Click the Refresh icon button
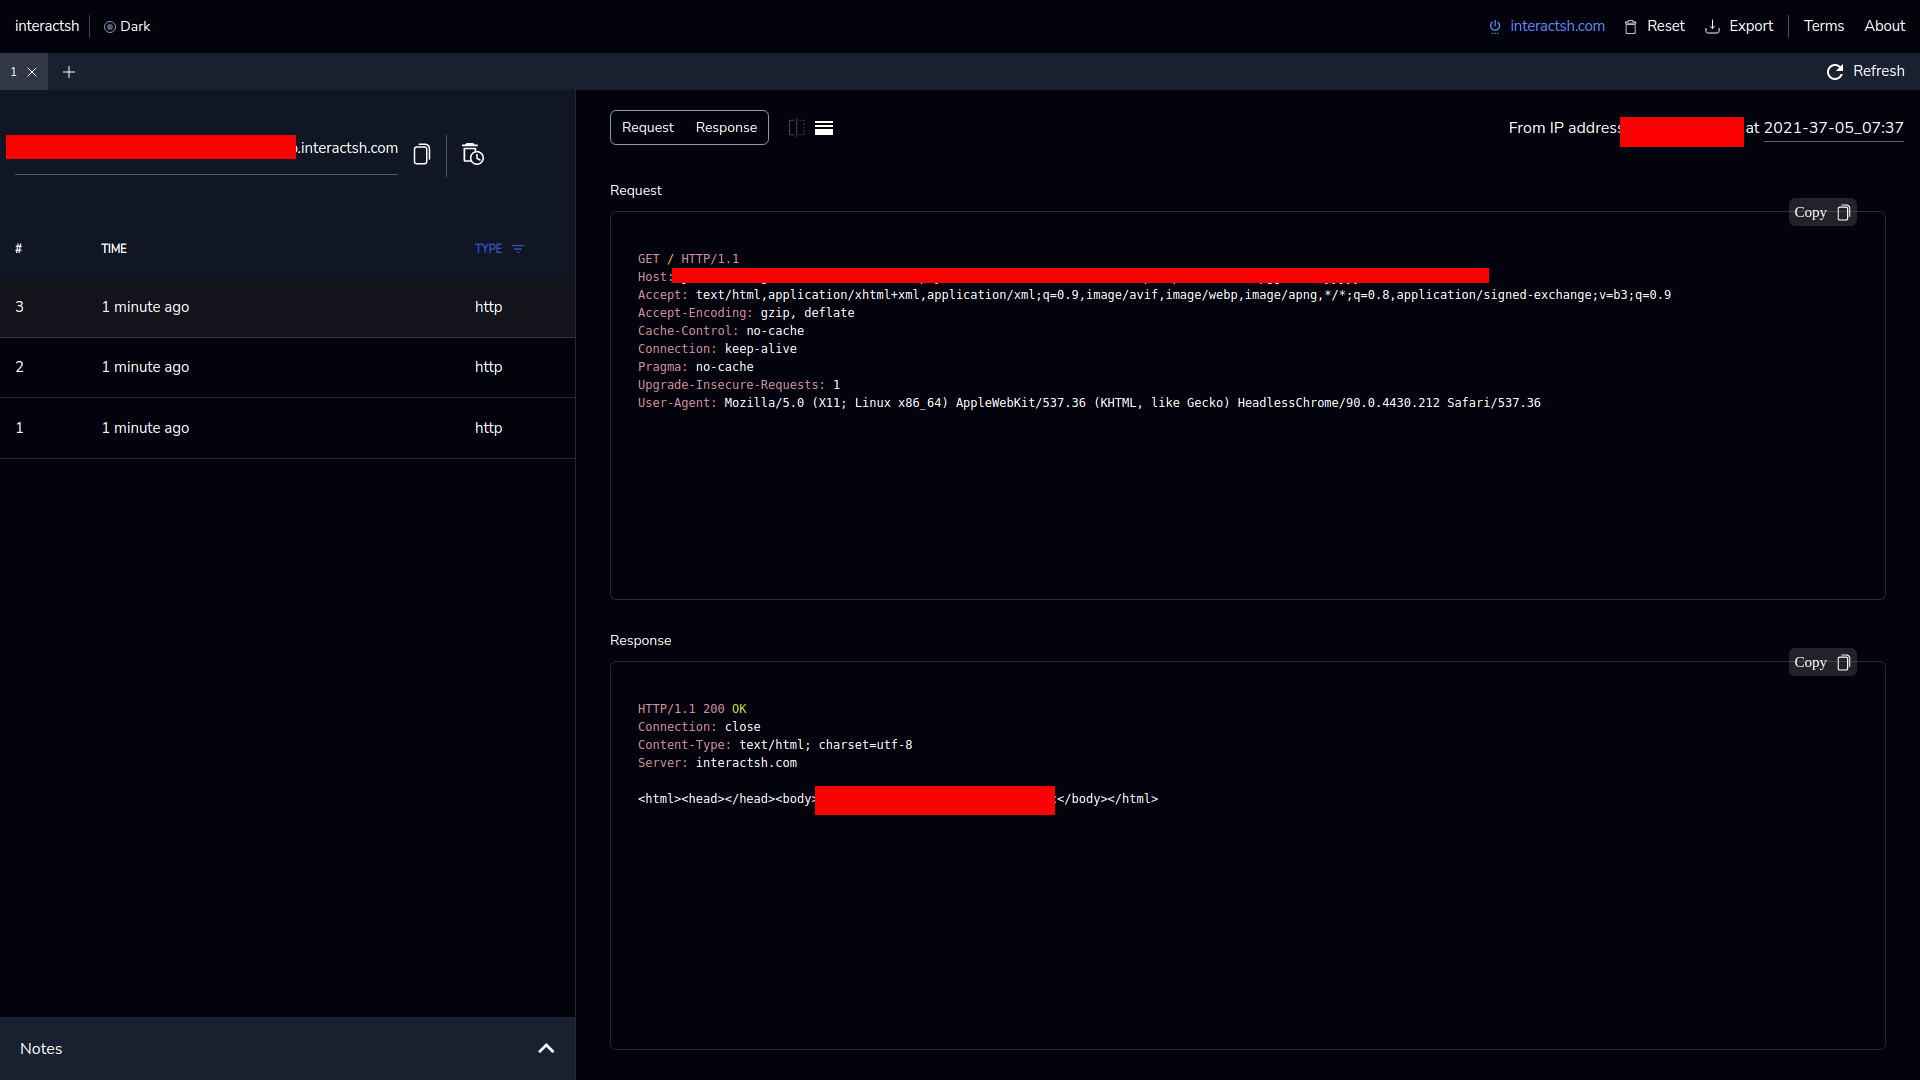 1835,72
